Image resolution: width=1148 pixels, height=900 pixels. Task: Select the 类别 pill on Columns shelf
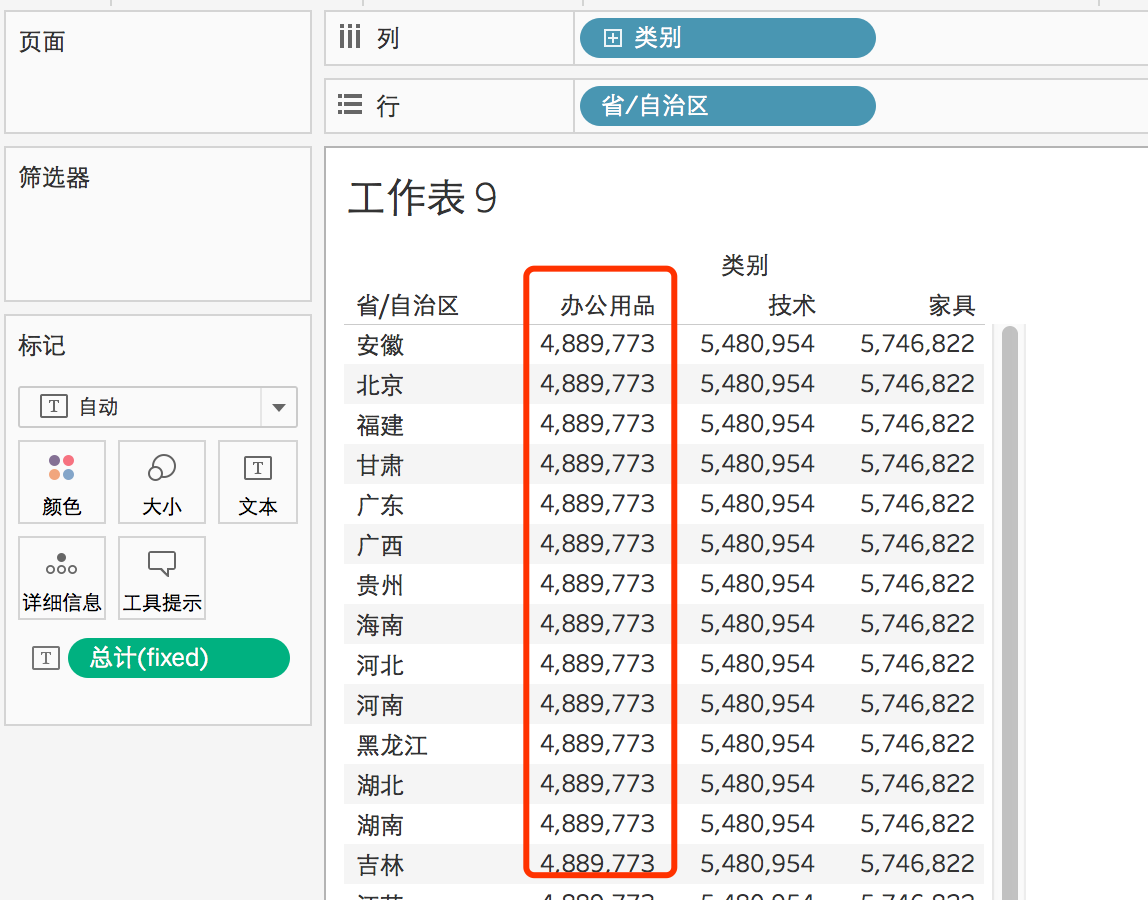point(727,37)
